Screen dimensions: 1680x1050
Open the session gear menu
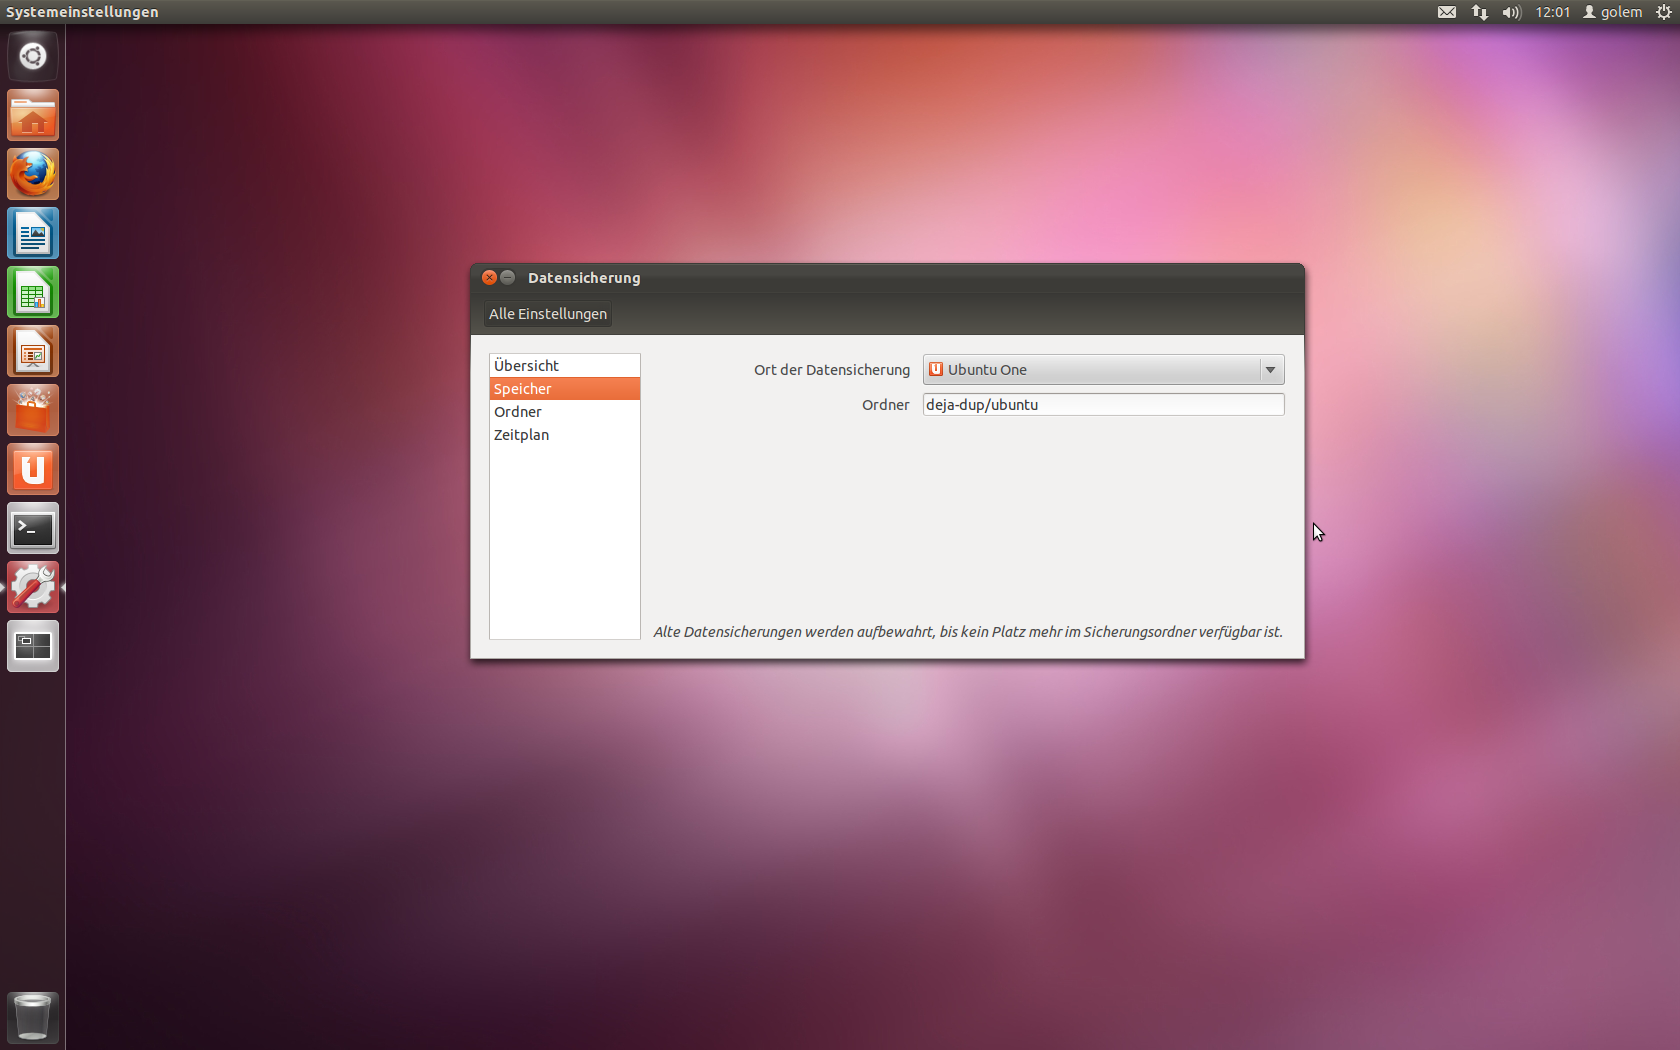1663,12
